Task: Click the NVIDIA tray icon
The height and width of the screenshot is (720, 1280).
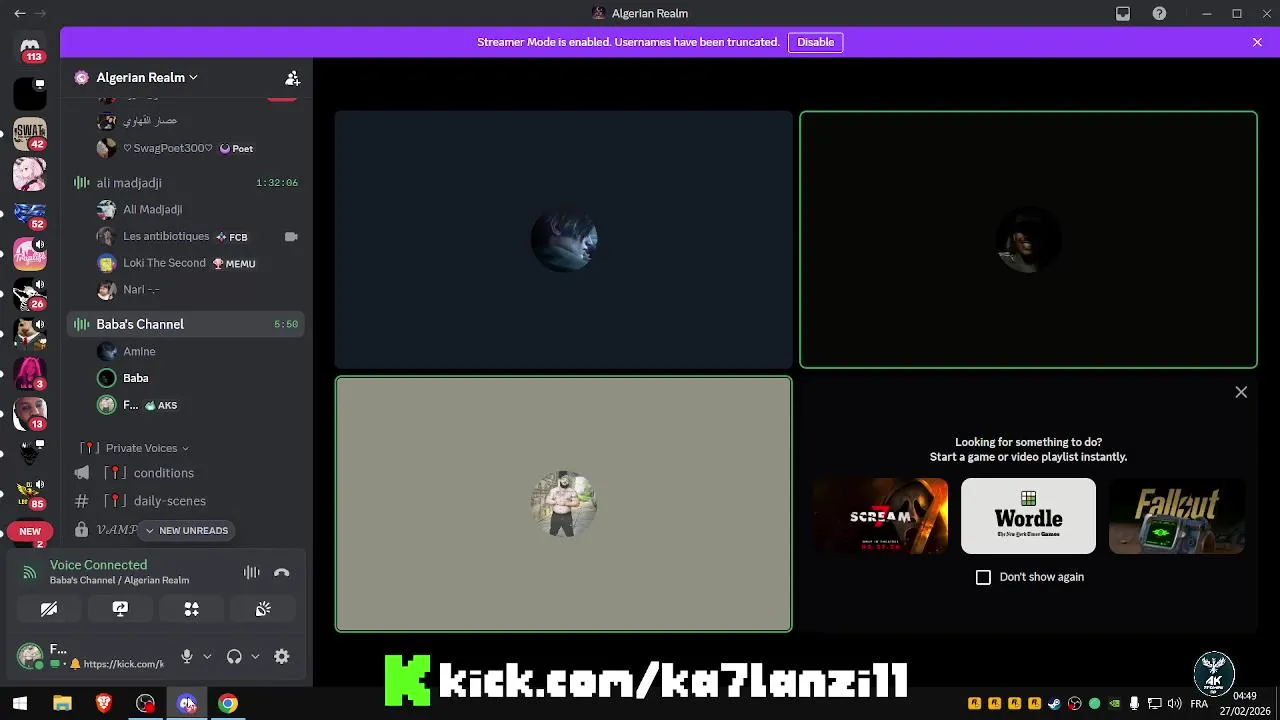Action: [x=1114, y=703]
